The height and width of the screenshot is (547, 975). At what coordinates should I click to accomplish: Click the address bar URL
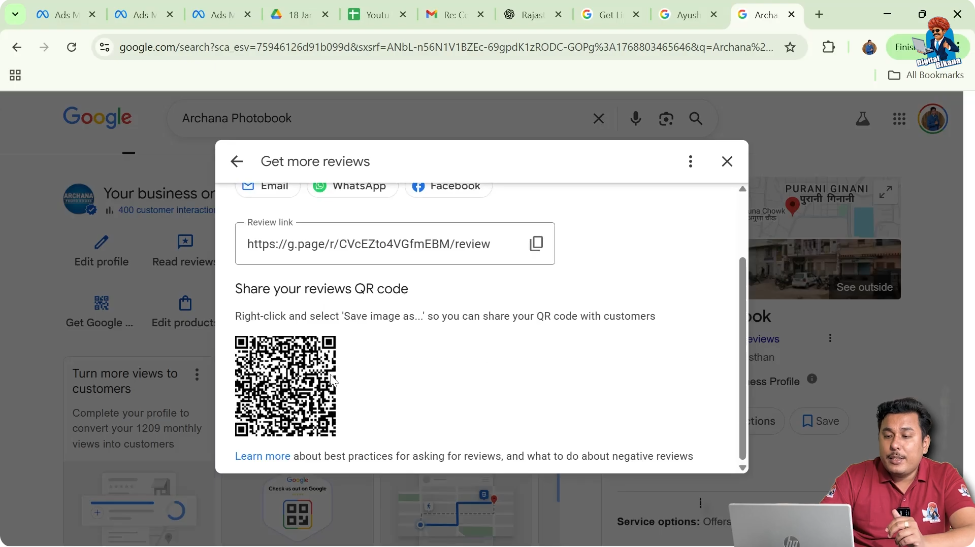coord(446,47)
